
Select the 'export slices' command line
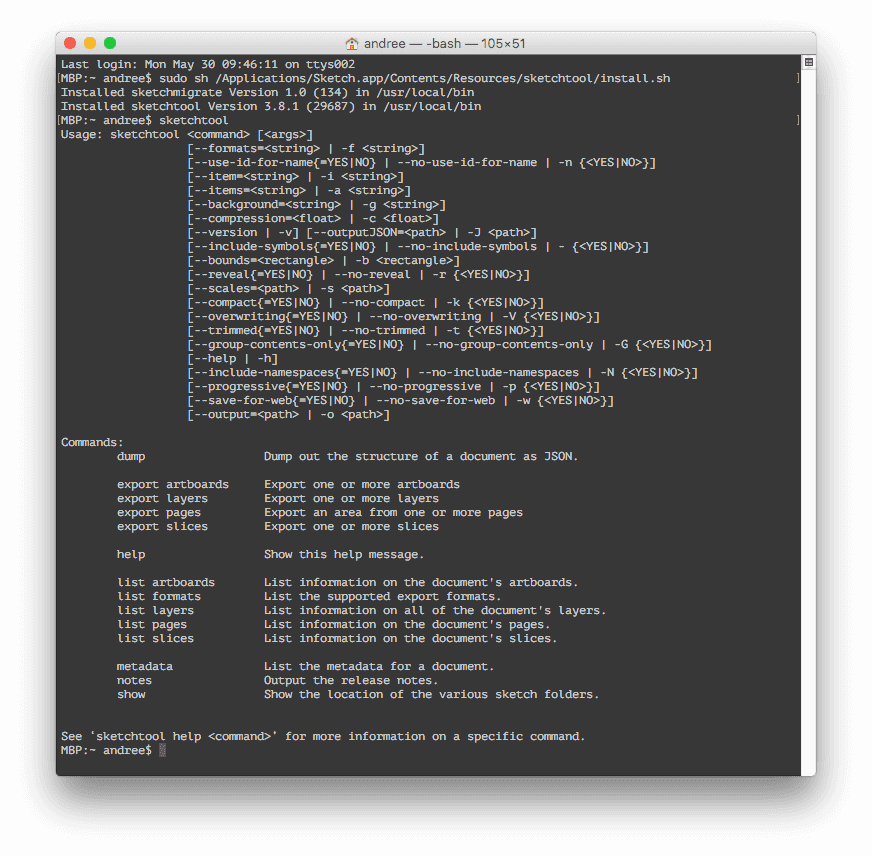(x=162, y=526)
